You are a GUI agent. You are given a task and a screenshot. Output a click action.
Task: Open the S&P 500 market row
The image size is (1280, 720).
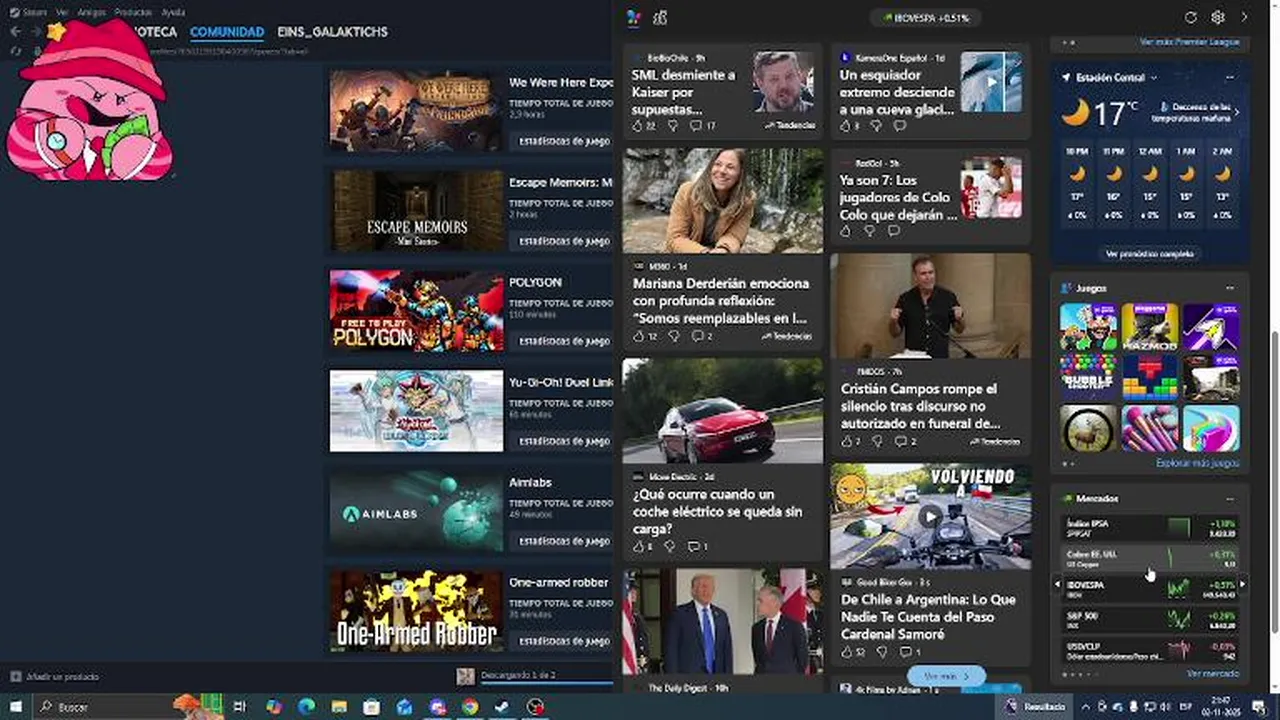point(1150,620)
